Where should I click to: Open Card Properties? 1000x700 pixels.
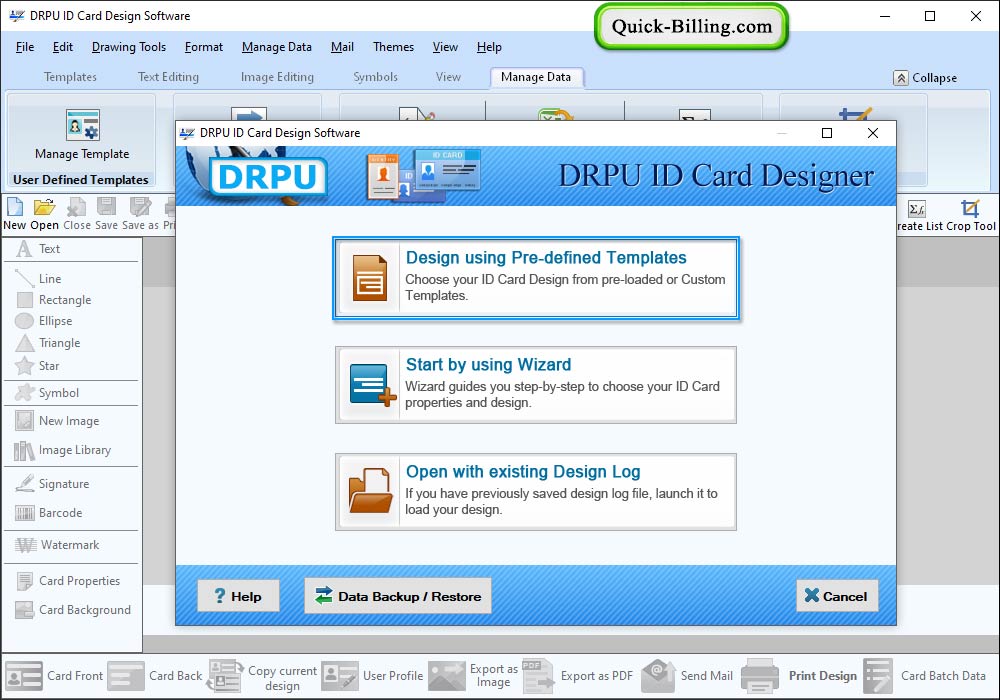tap(68, 581)
